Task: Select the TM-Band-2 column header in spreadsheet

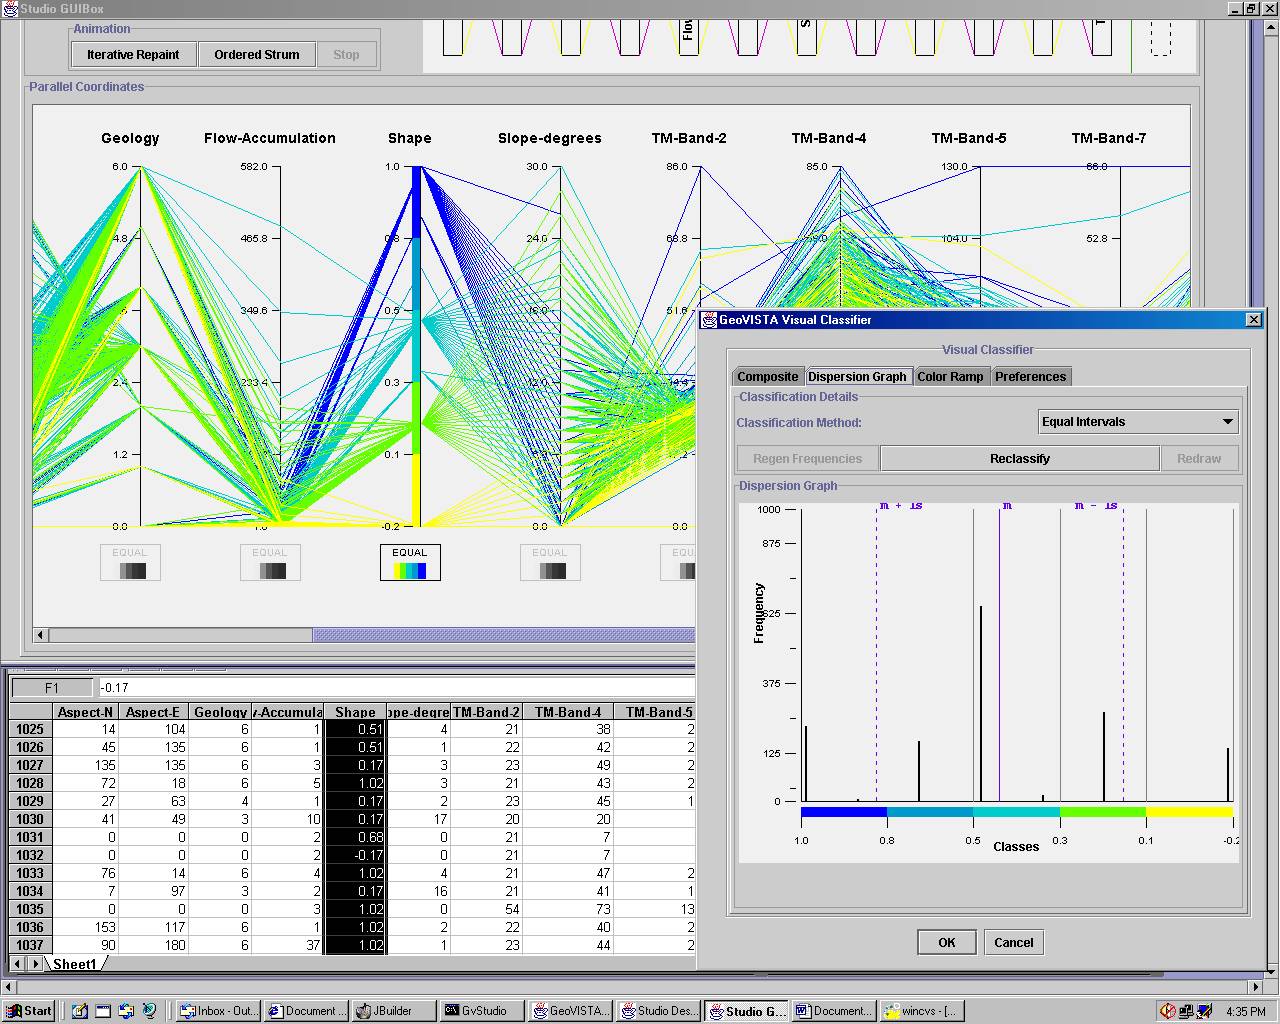Action: (x=486, y=712)
